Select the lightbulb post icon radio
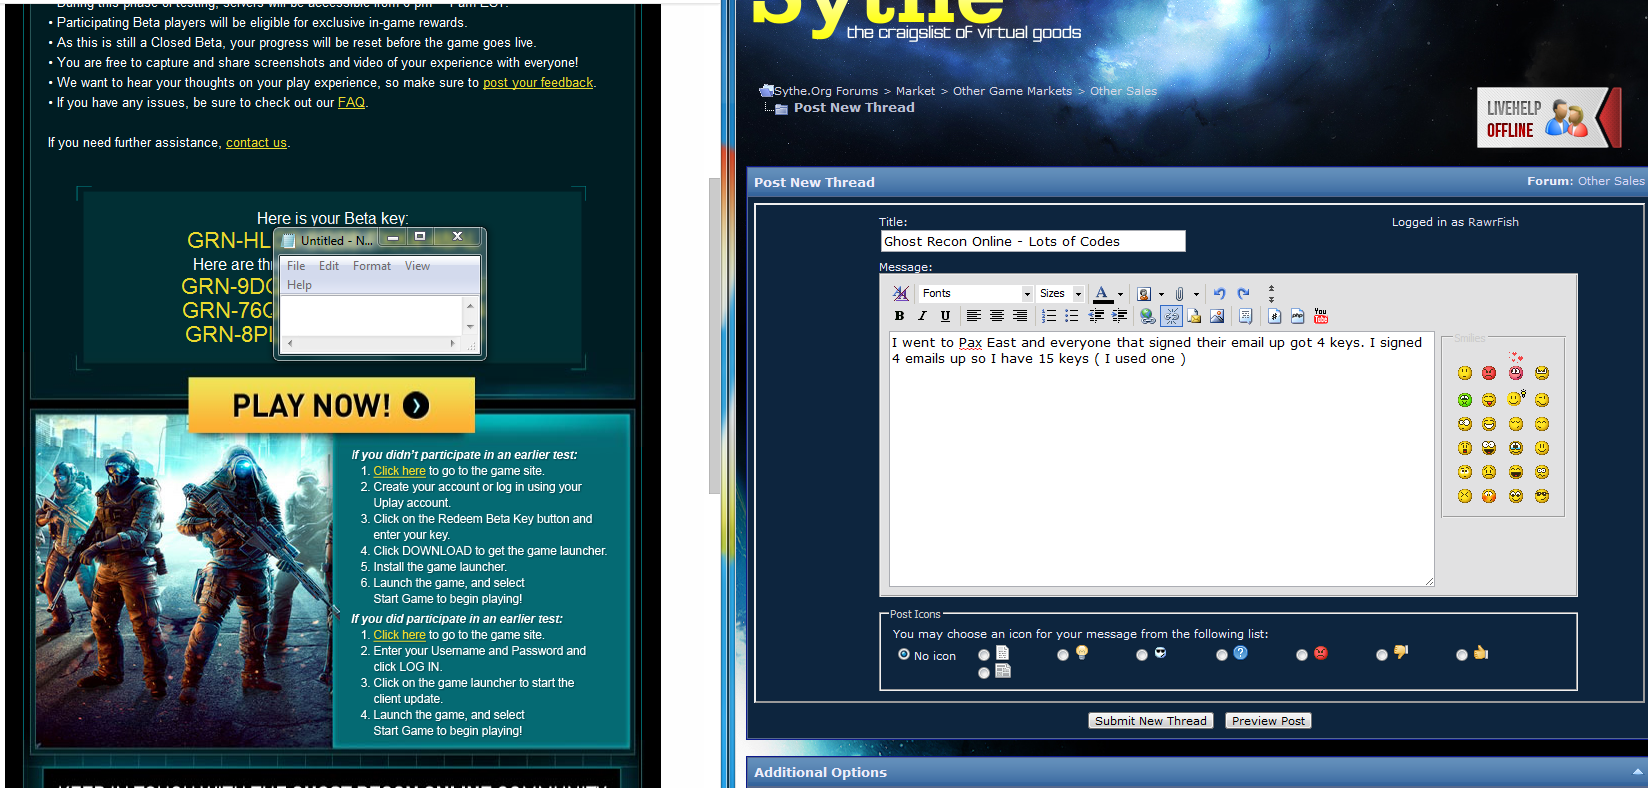This screenshot has width=1648, height=788. (x=1063, y=655)
